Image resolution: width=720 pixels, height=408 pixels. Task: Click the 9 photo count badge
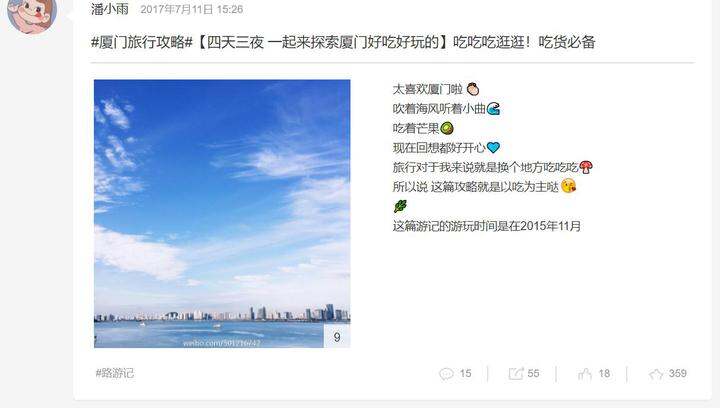[337, 337]
